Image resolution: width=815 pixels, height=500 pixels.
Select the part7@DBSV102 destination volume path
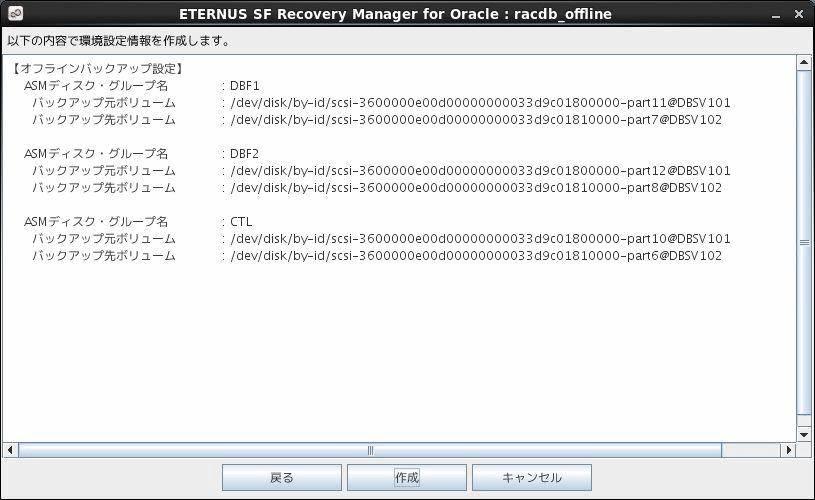(x=476, y=120)
